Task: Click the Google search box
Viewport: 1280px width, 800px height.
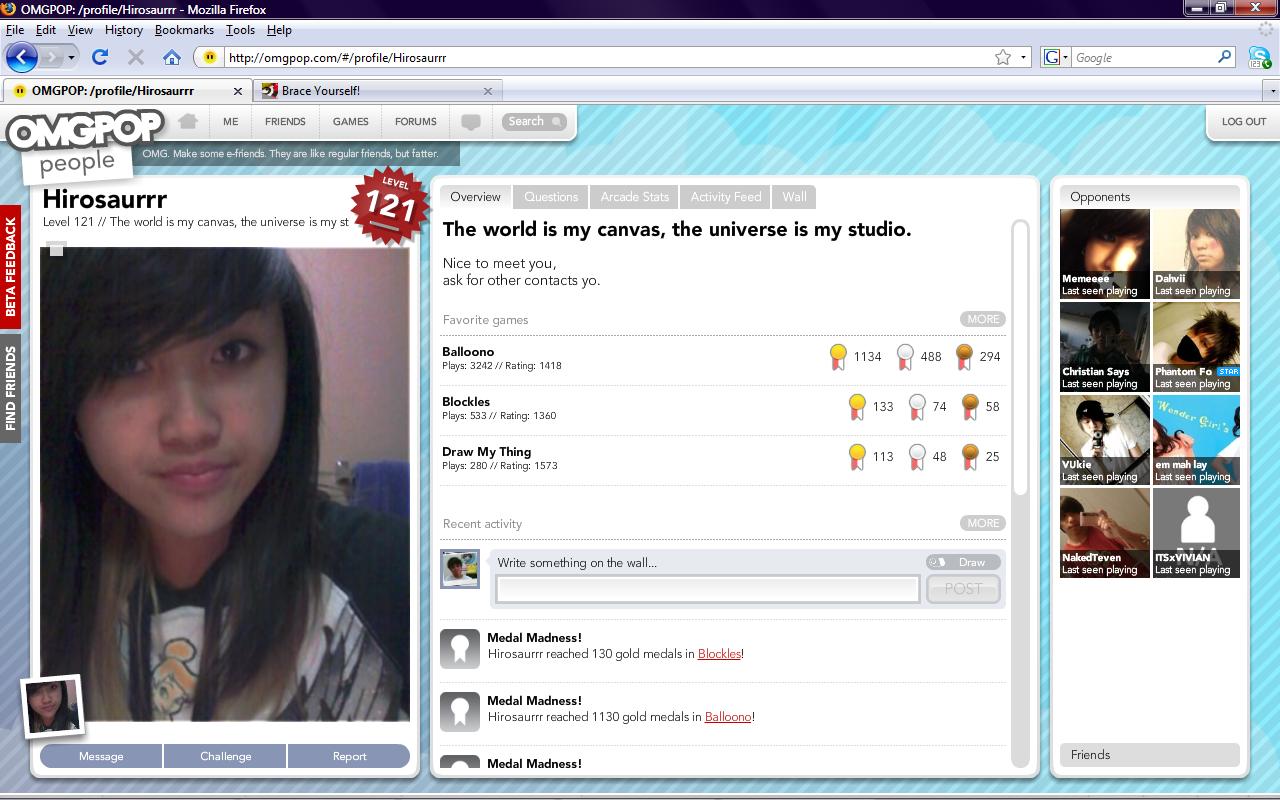Action: pyautogui.click(x=1143, y=58)
